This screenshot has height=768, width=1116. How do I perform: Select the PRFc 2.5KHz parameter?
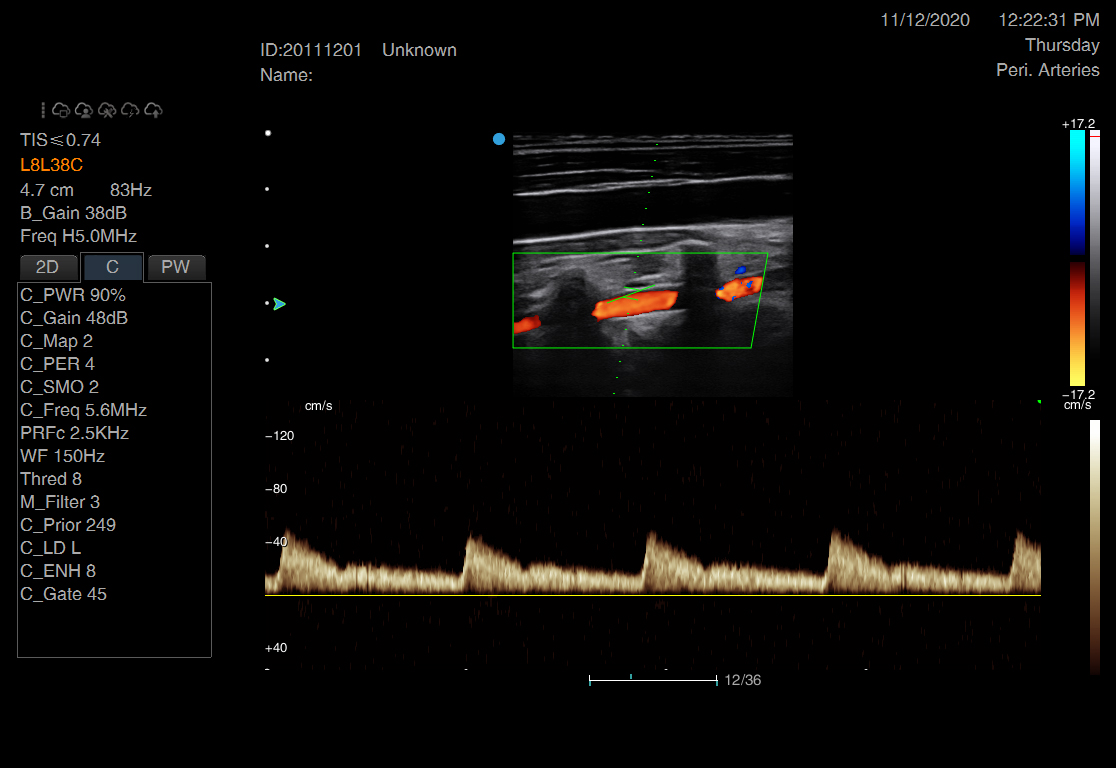click(74, 433)
